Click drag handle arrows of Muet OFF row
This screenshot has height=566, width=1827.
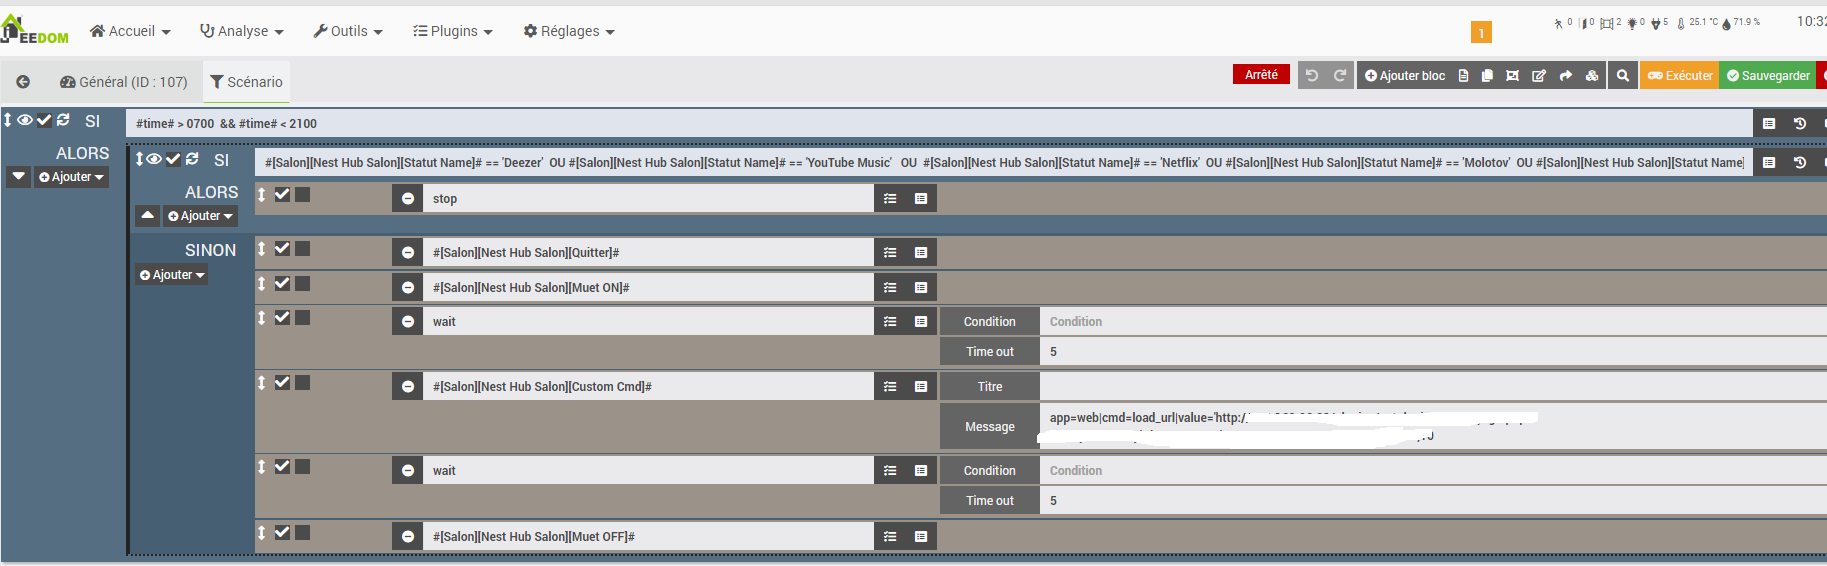point(262,533)
